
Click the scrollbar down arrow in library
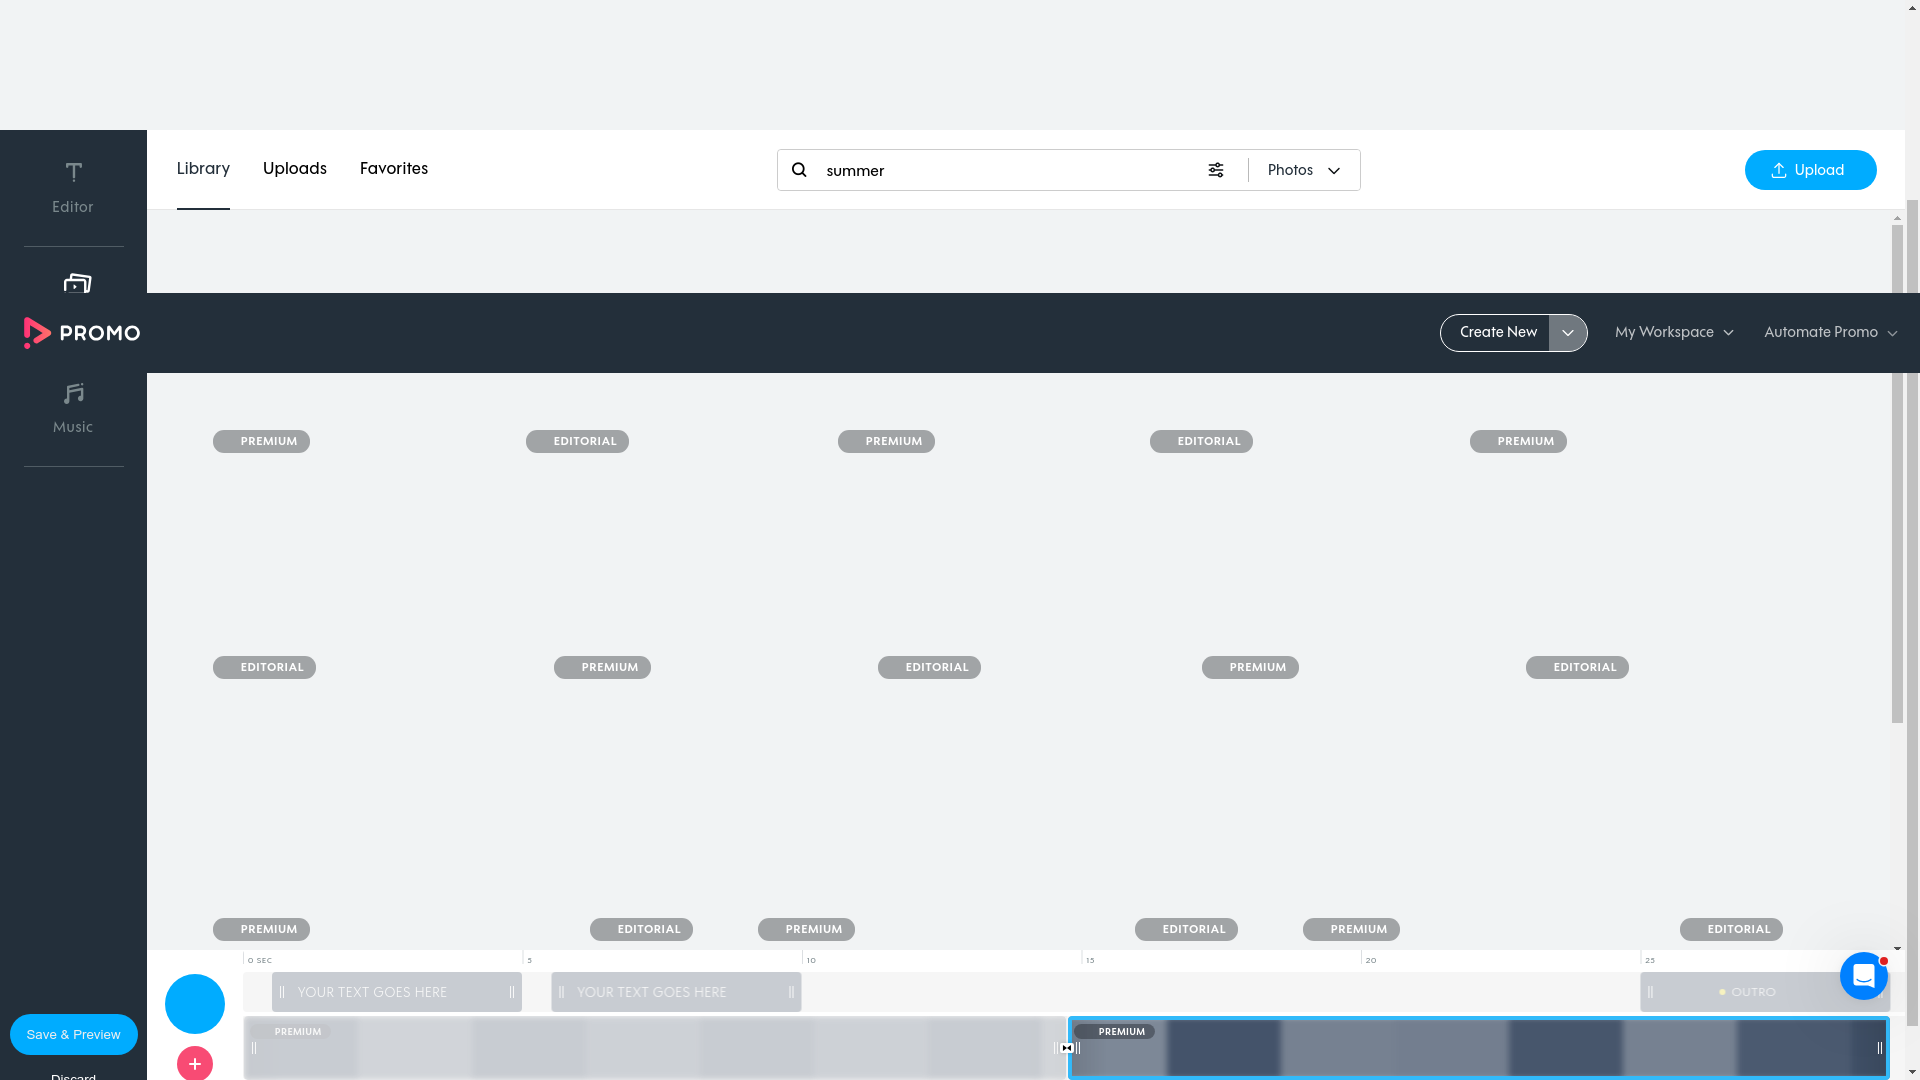[1897, 948]
